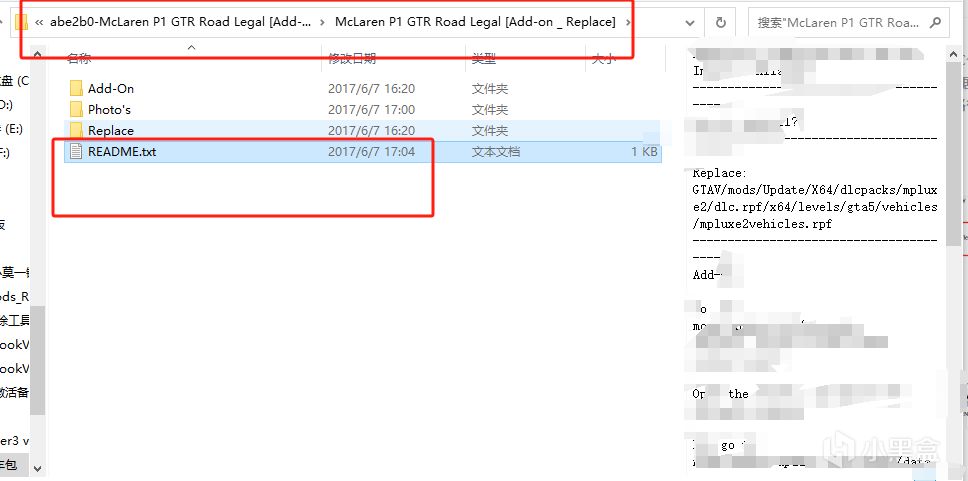Navigate to abe2b0-McLaren P1 GTR breadcrumb
The height and width of the screenshot is (481, 968).
point(181,22)
